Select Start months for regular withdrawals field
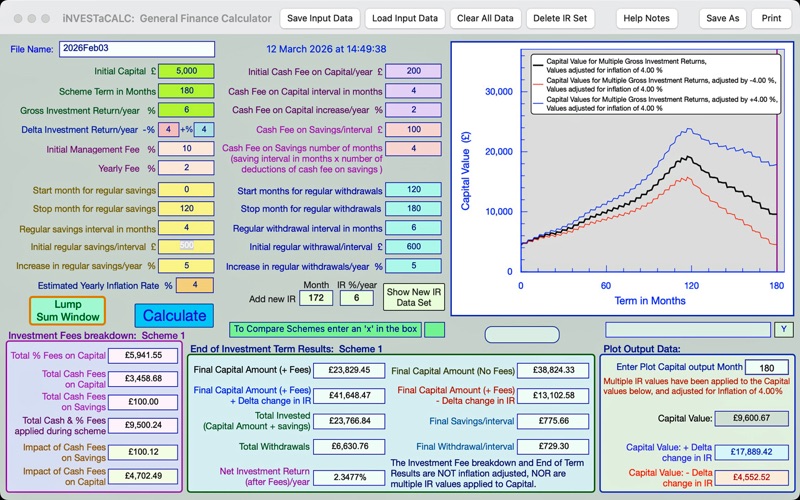 [x=413, y=190]
